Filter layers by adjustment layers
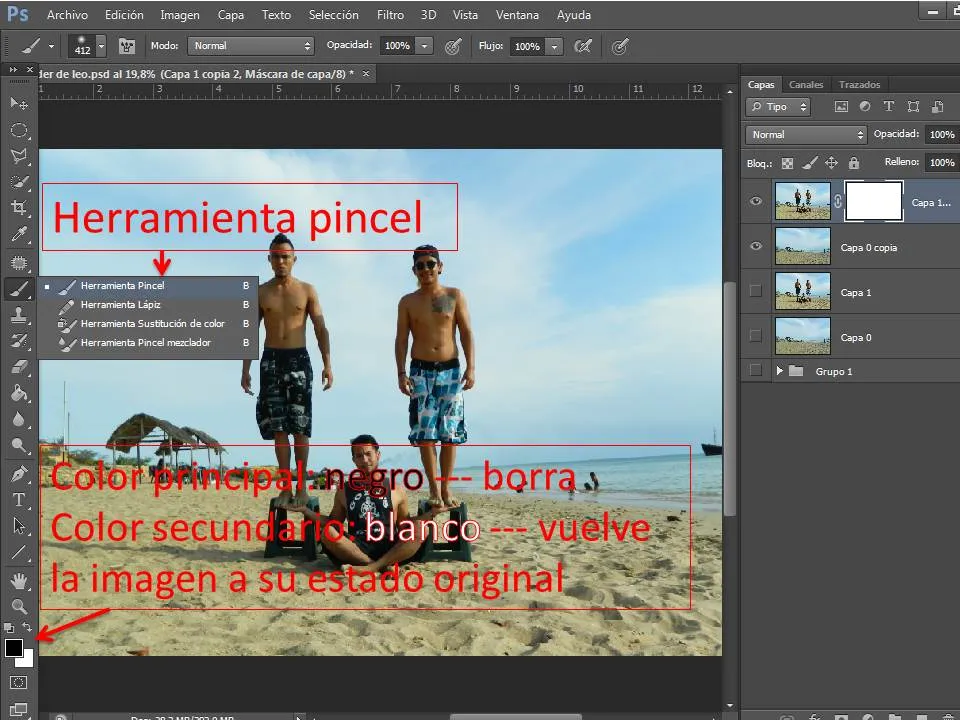 pos(865,107)
